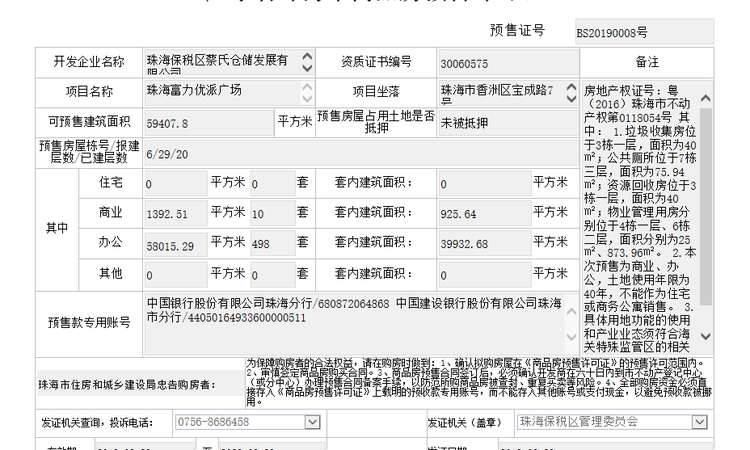Click down arrow of 开发企业名称 field
This screenshot has height=450, width=750.
pyautogui.click(x=307, y=68)
